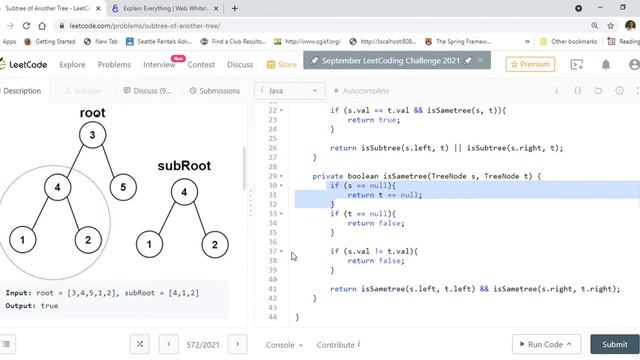Screen dimensions: 640x360
Task: Click the panel divider drag handle
Action: 251,203
